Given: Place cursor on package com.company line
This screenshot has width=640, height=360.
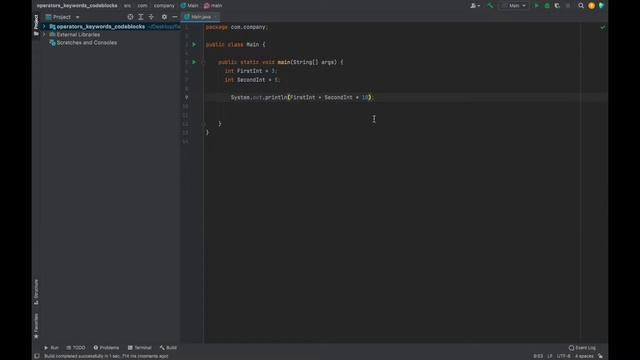Looking at the screenshot, I should pos(237,27).
